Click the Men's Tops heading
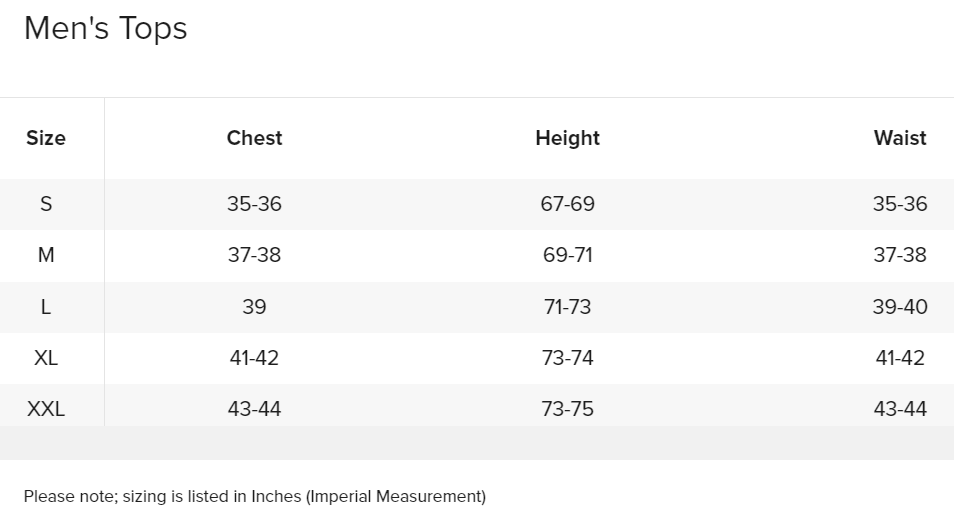Viewport: 954px width, 520px height. 105,29
